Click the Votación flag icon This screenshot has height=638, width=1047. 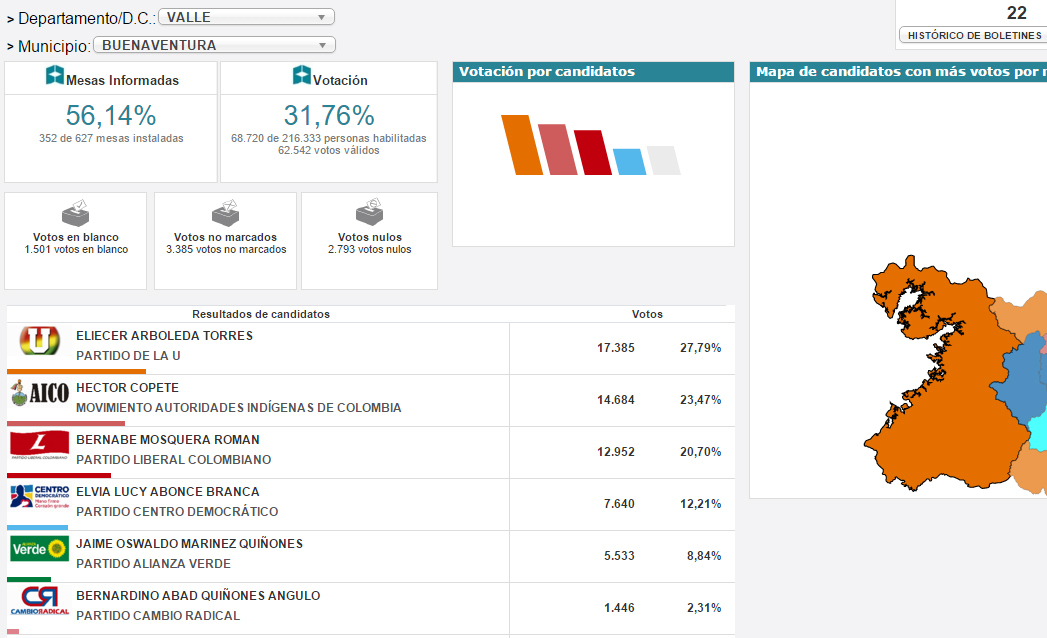coord(301,77)
